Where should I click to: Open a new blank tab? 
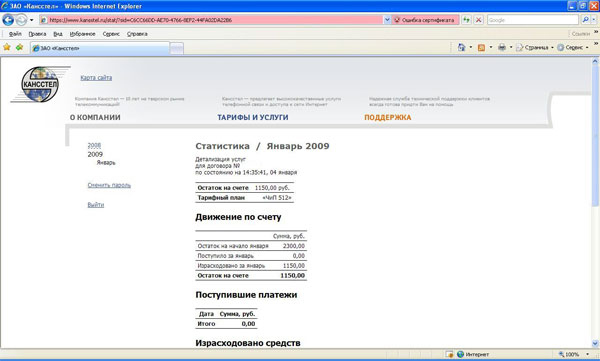[x=176, y=49]
